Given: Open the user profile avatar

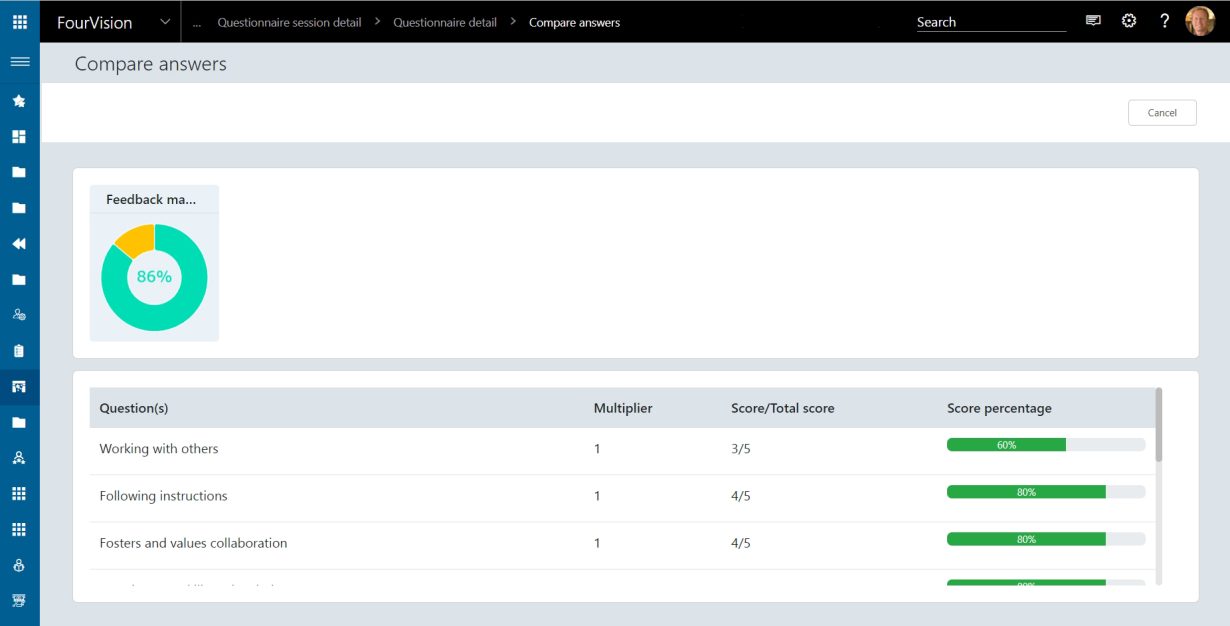Looking at the screenshot, I should [1200, 21].
